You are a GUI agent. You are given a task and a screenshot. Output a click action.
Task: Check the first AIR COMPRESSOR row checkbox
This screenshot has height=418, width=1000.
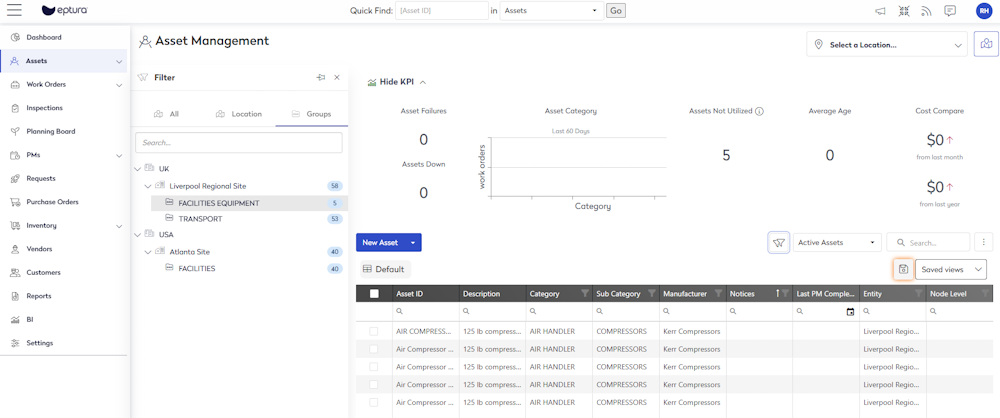[x=374, y=331]
